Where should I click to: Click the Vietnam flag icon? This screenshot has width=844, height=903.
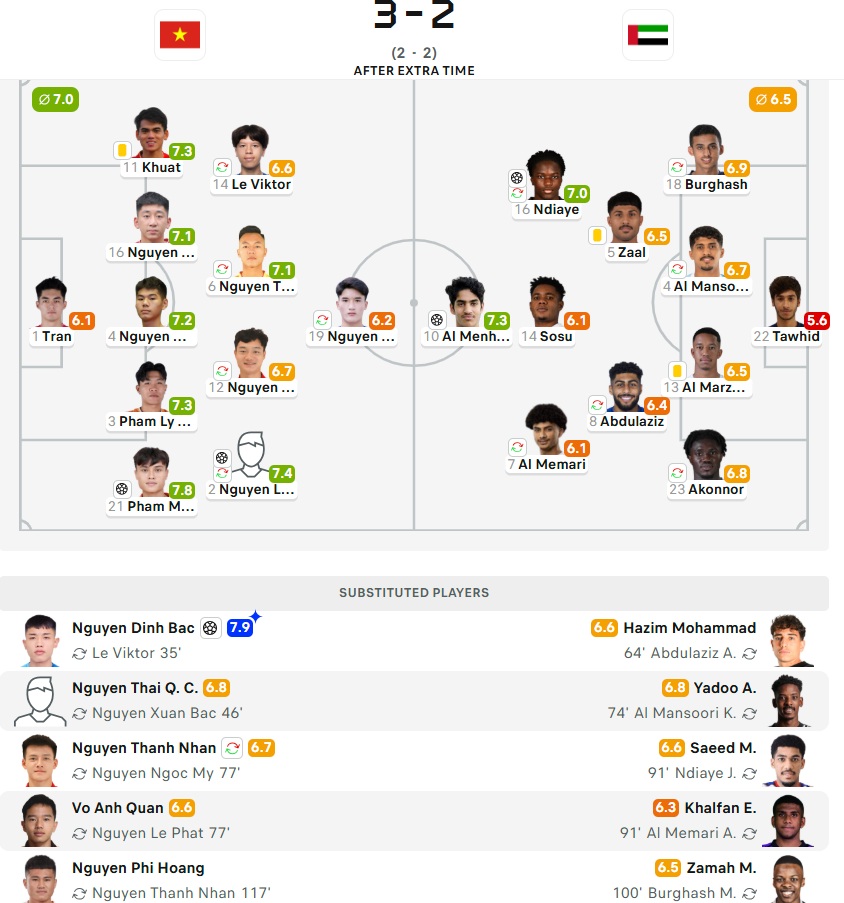[x=180, y=35]
